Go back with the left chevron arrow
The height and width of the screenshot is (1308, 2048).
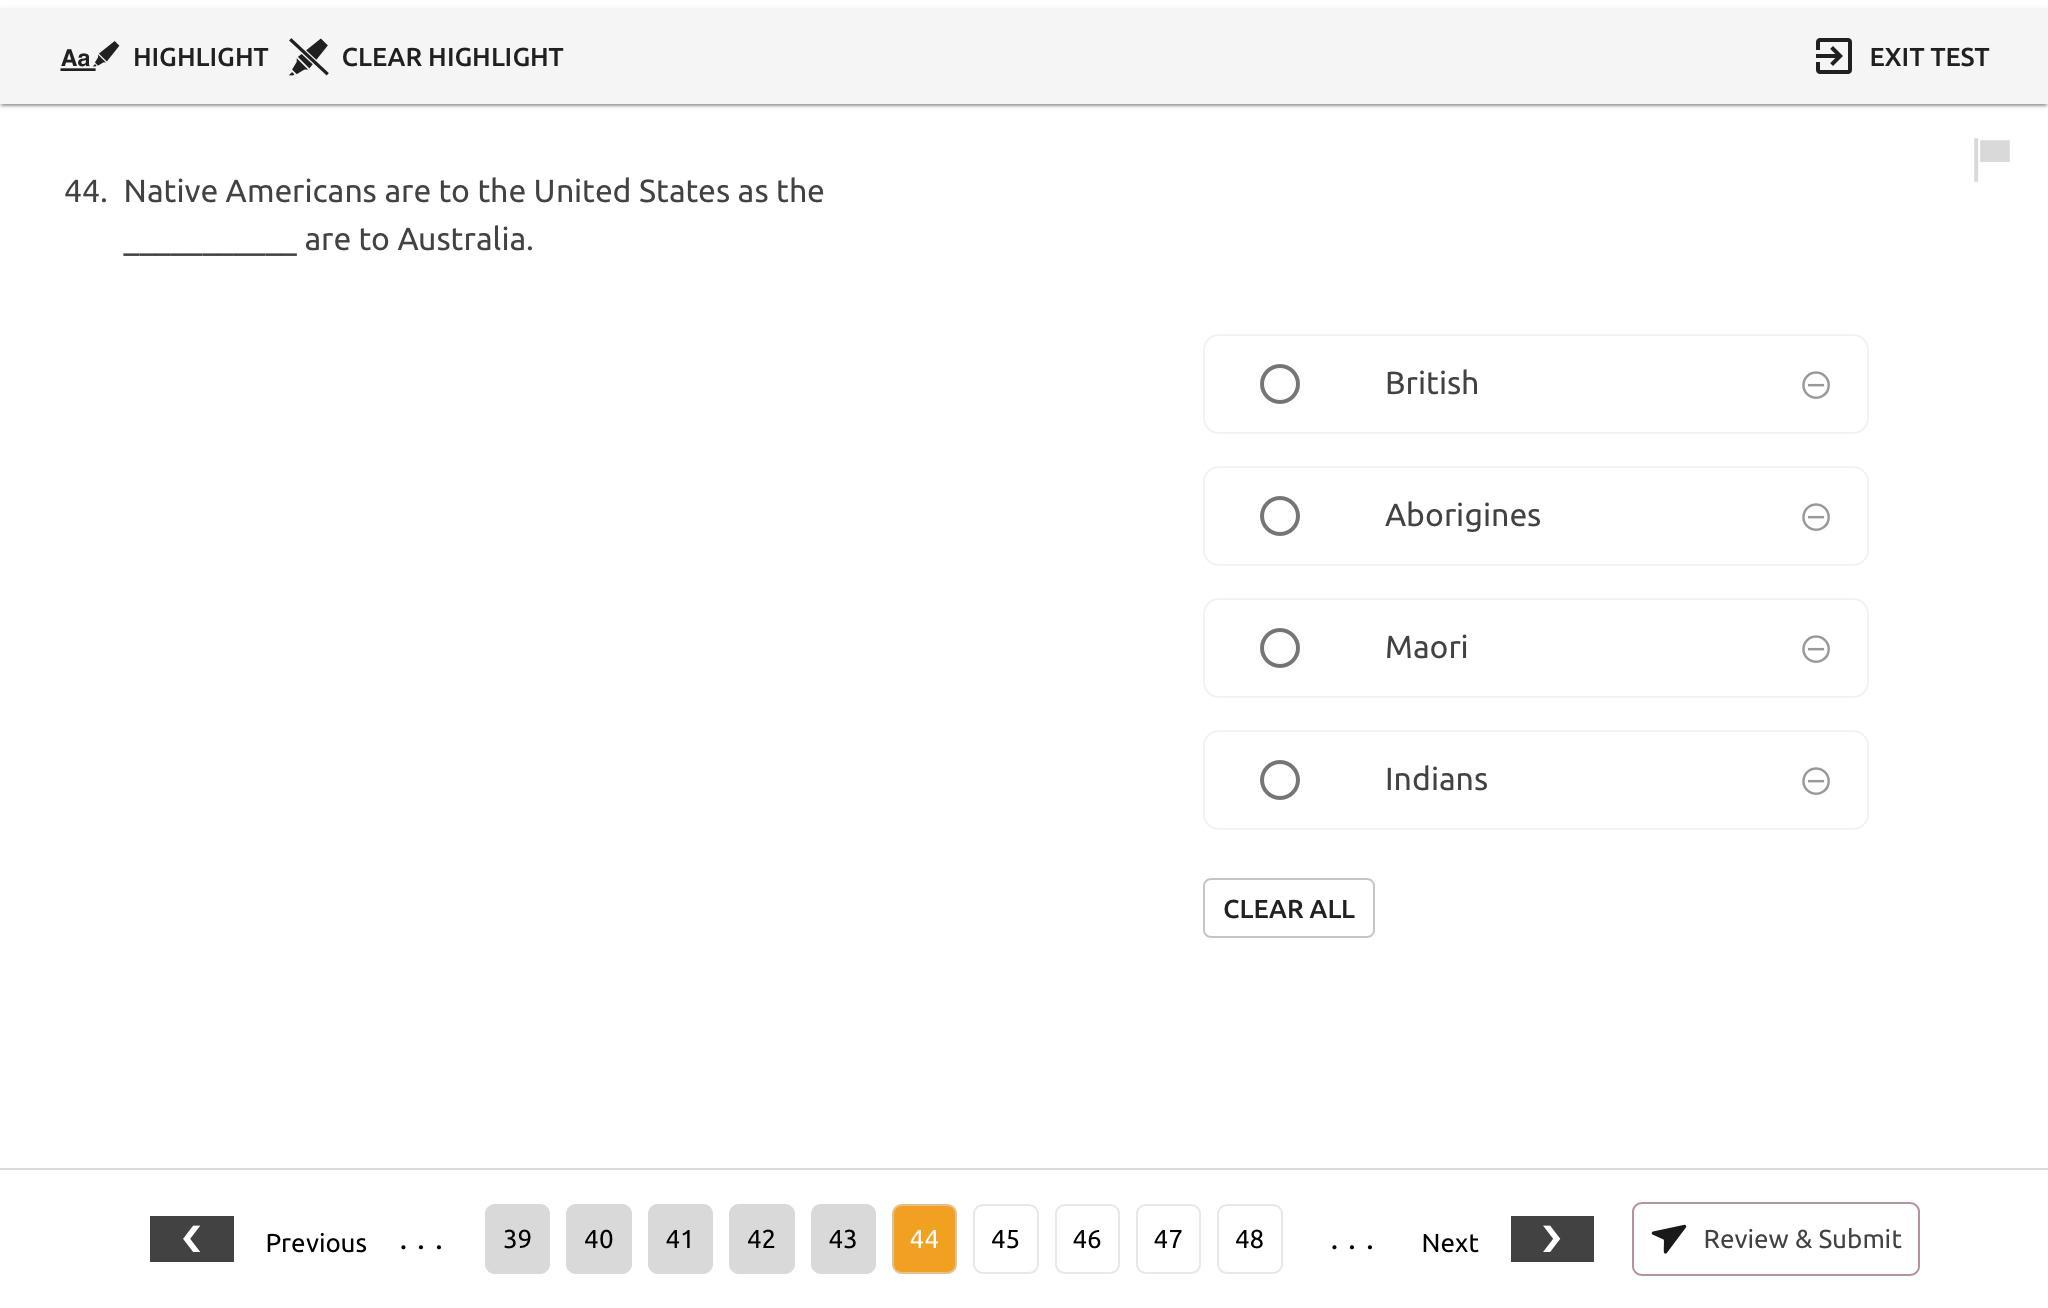tap(191, 1239)
